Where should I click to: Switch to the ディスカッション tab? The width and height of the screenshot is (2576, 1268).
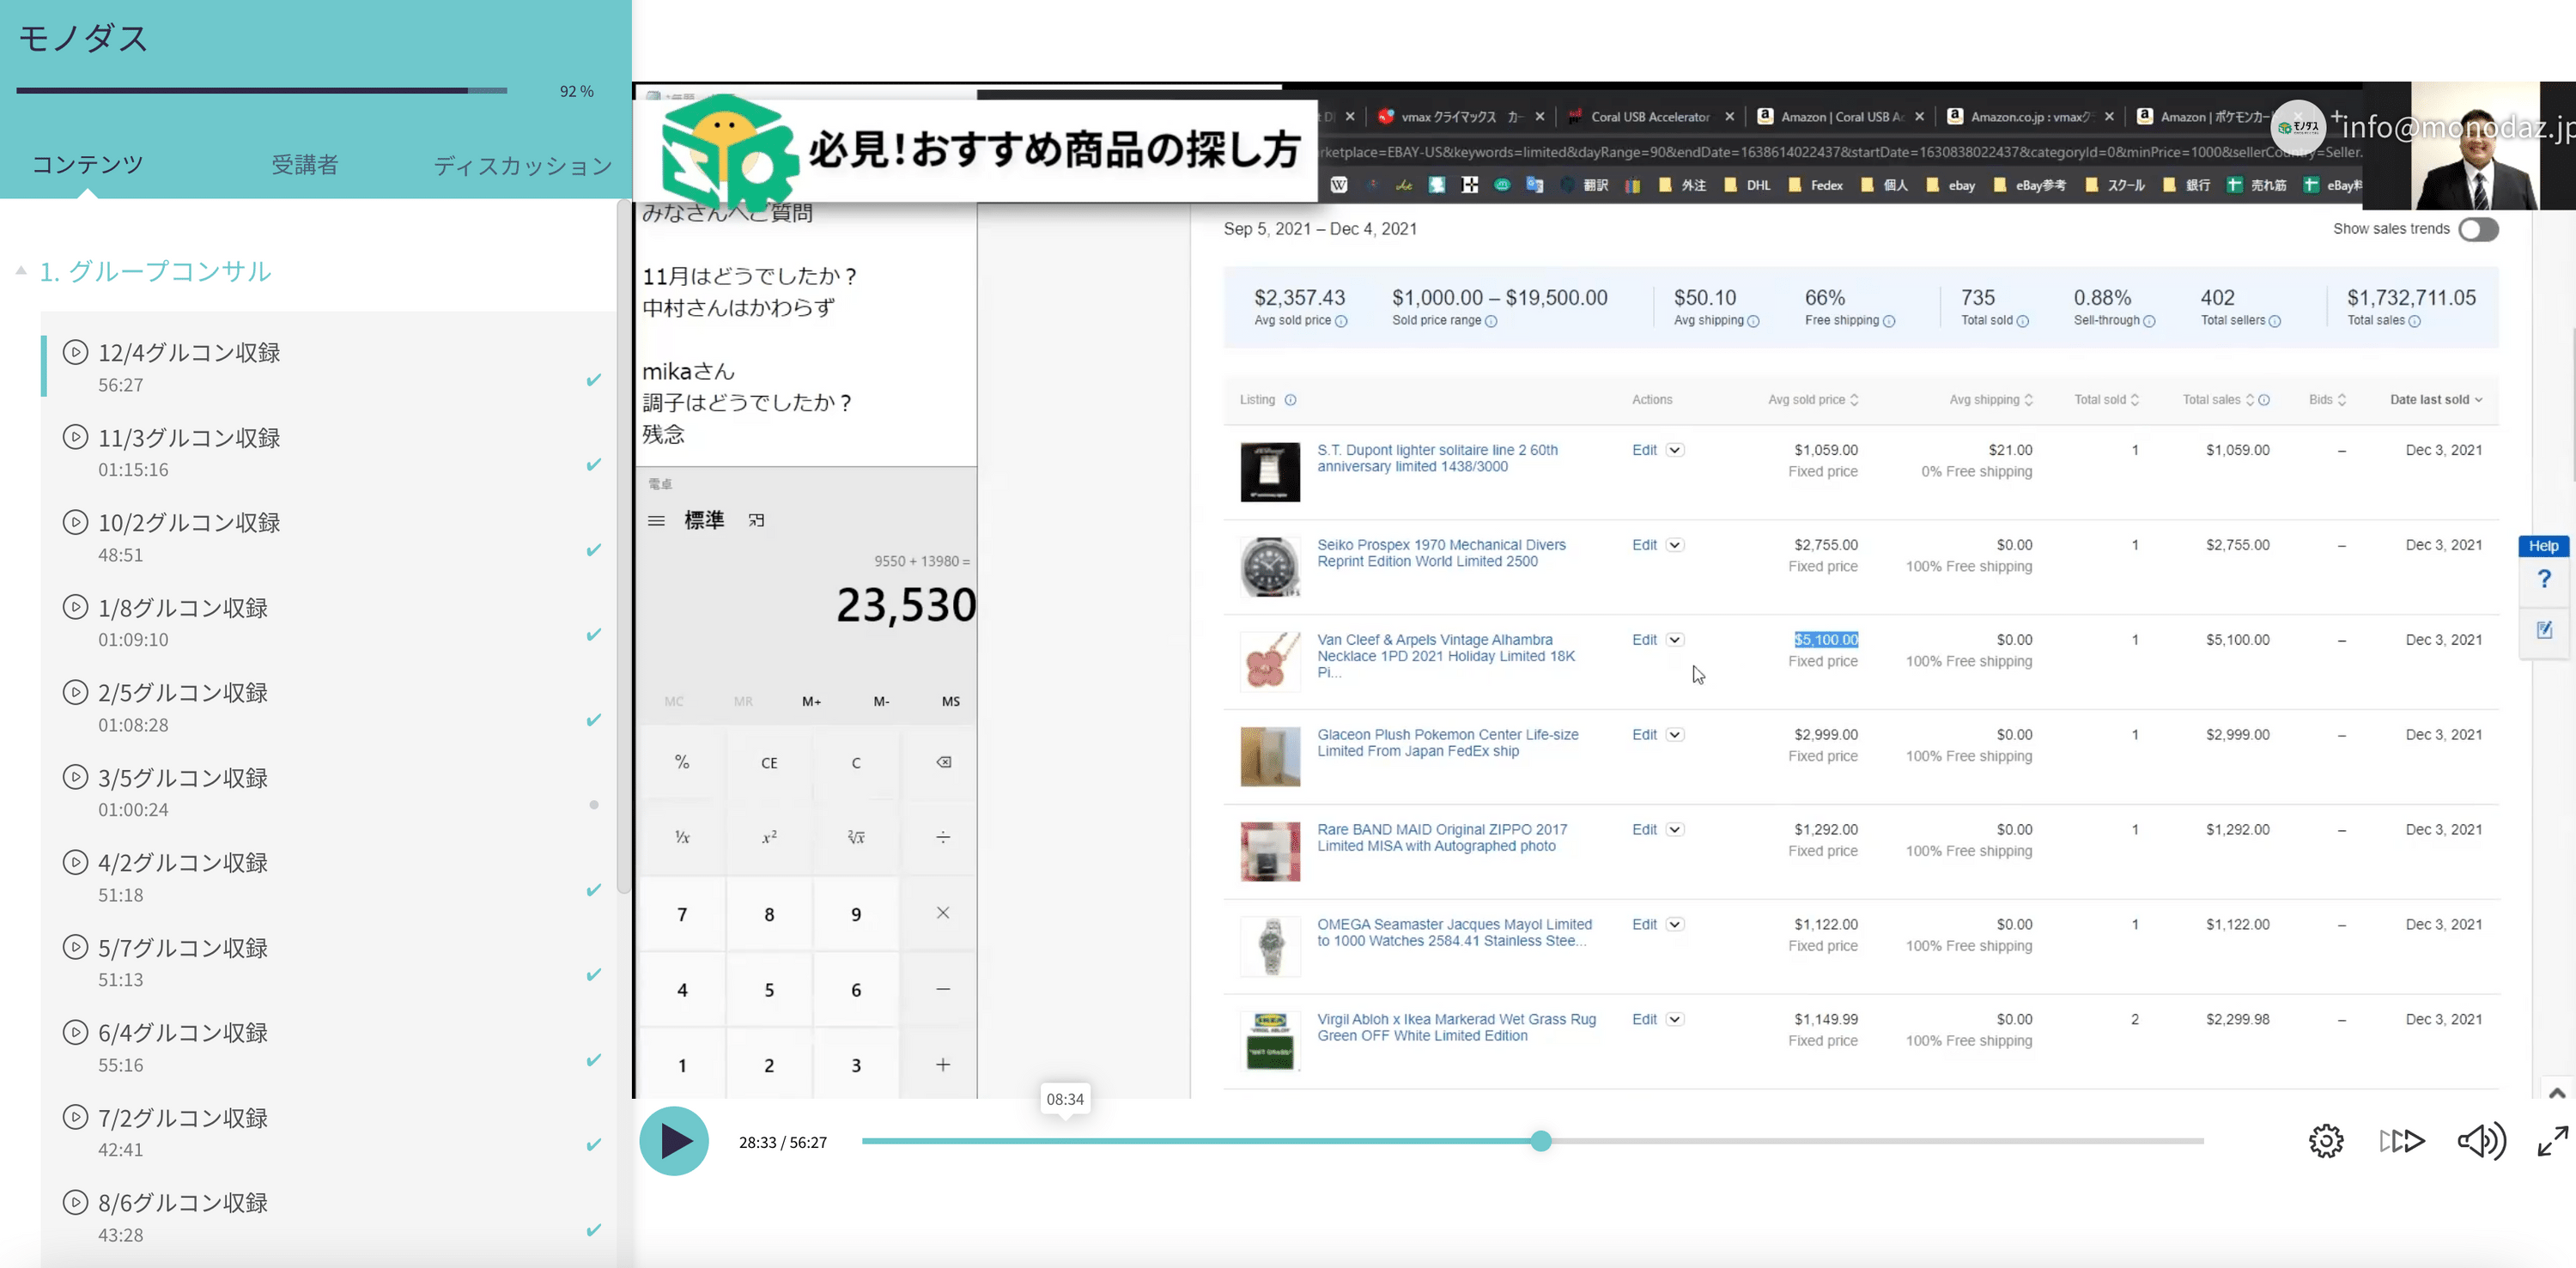pos(522,165)
